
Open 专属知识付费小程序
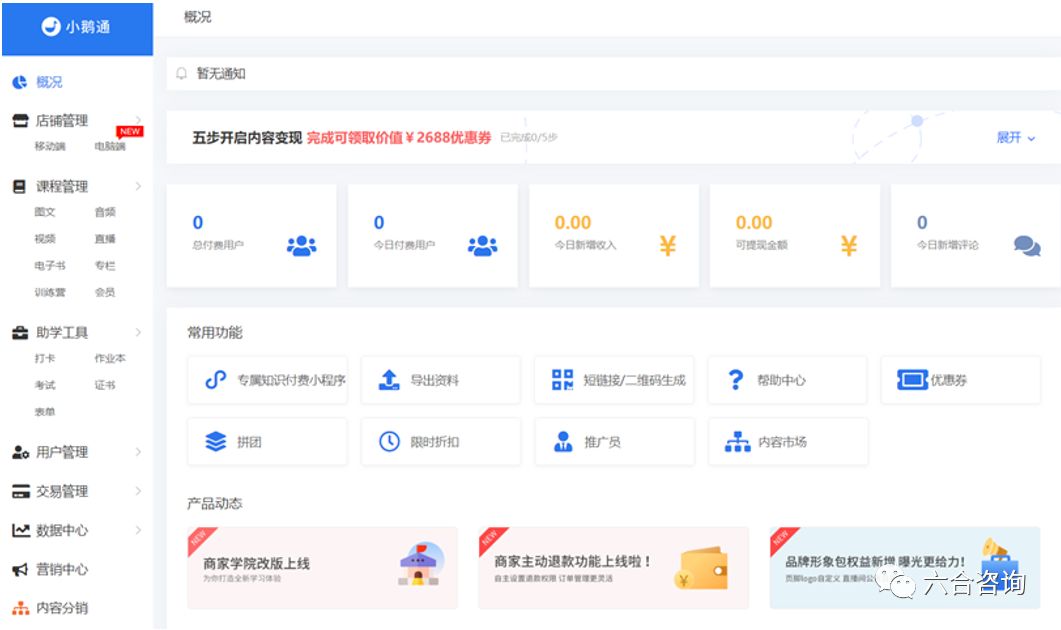tap(267, 380)
